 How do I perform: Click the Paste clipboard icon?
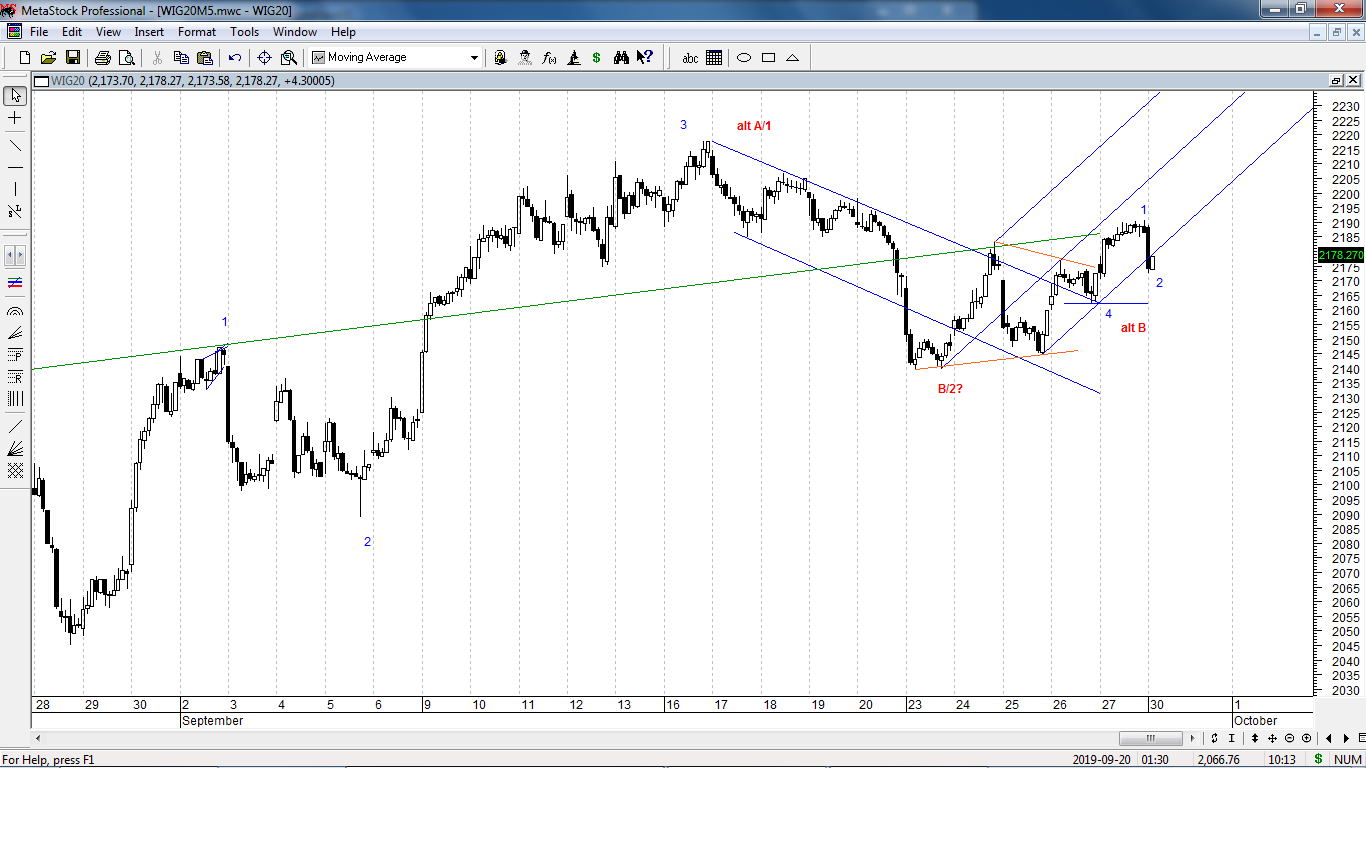pos(205,58)
